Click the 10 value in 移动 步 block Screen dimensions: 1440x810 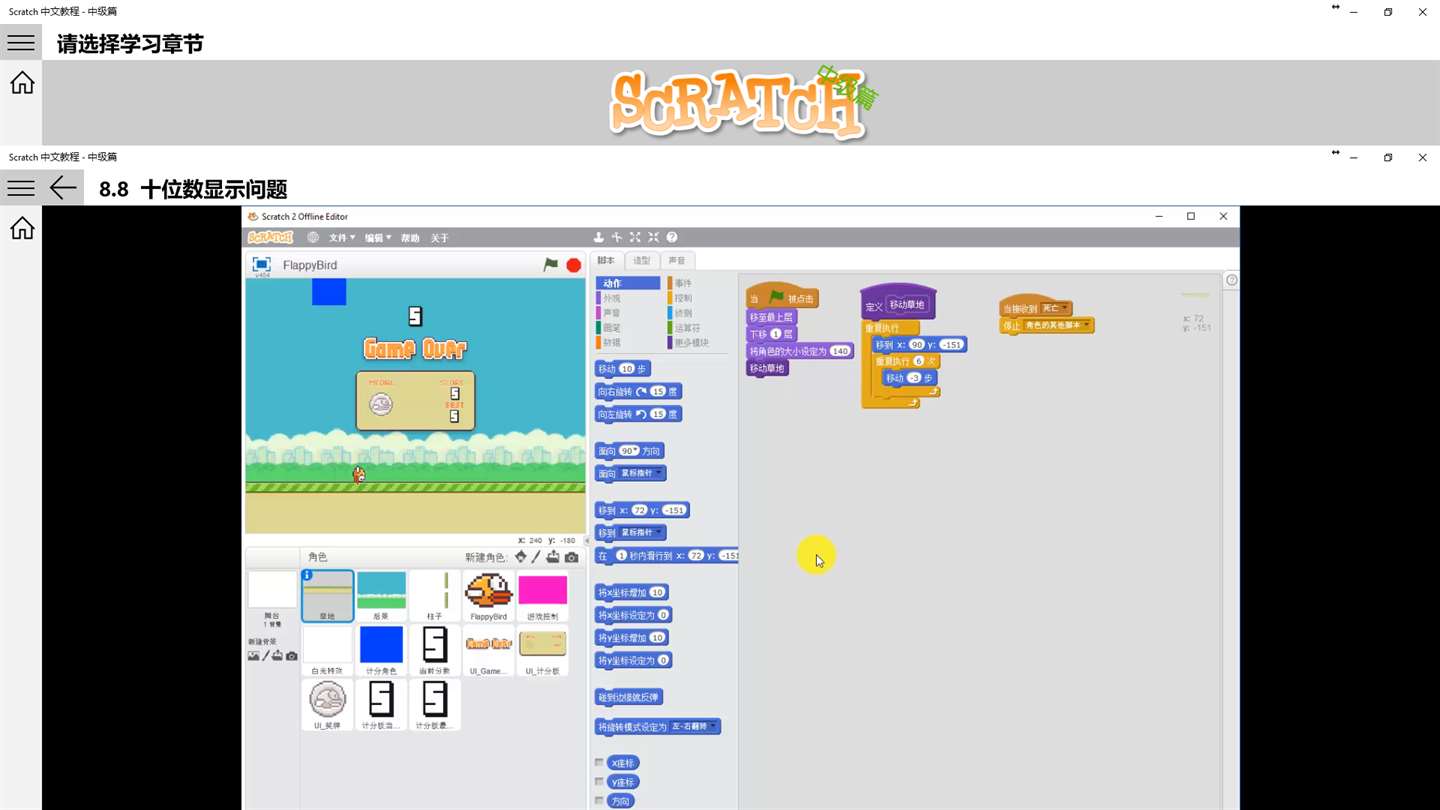point(626,369)
